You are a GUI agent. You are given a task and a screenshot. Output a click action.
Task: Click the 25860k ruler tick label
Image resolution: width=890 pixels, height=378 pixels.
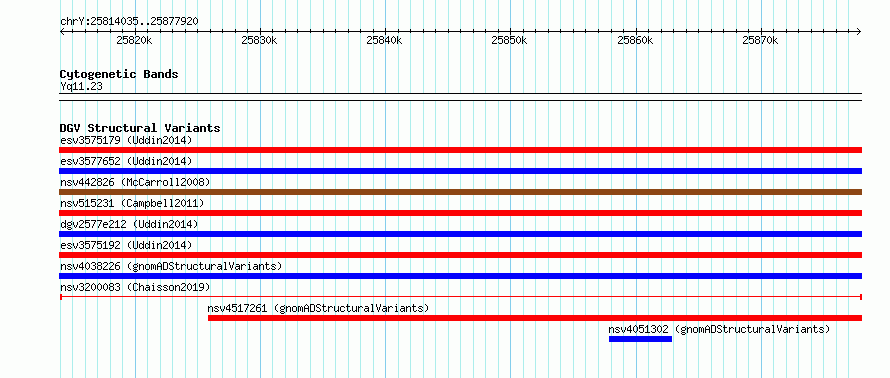[x=635, y=40]
